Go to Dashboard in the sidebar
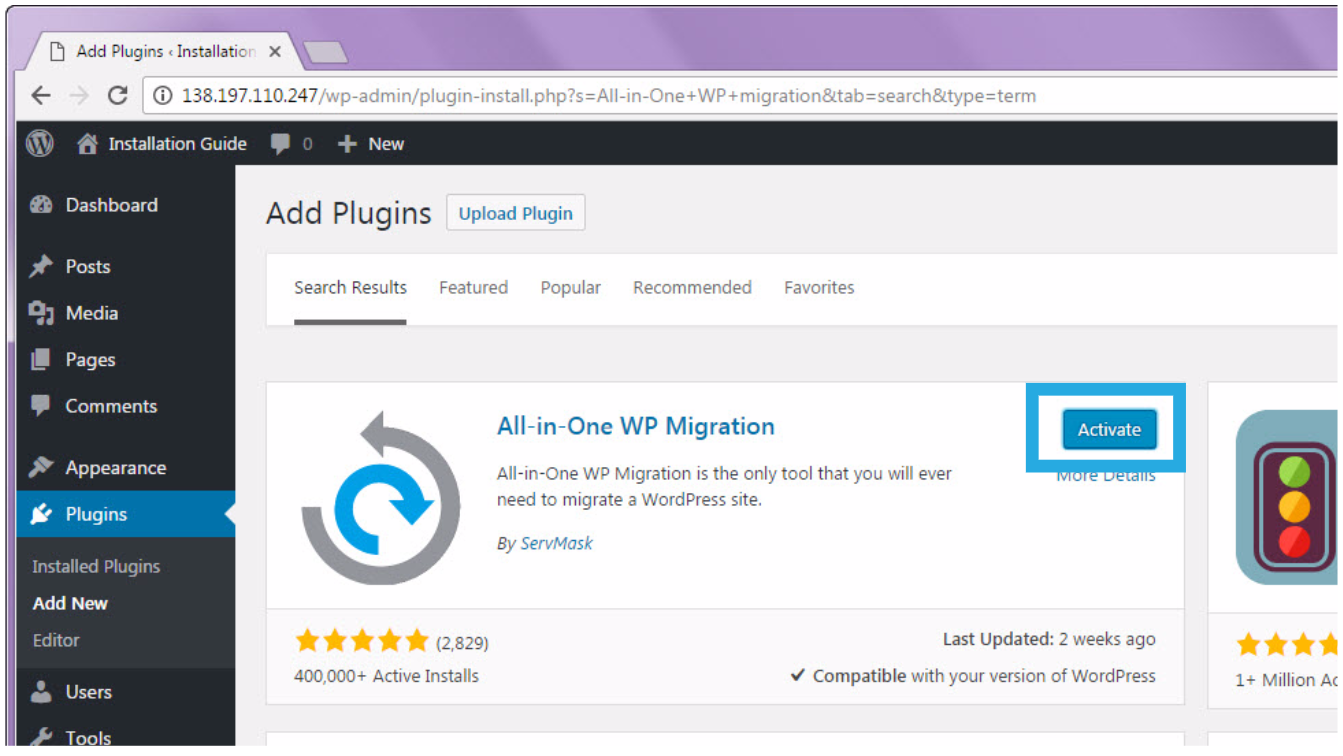Viewport: 1343px width, 756px height. click(x=111, y=205)
